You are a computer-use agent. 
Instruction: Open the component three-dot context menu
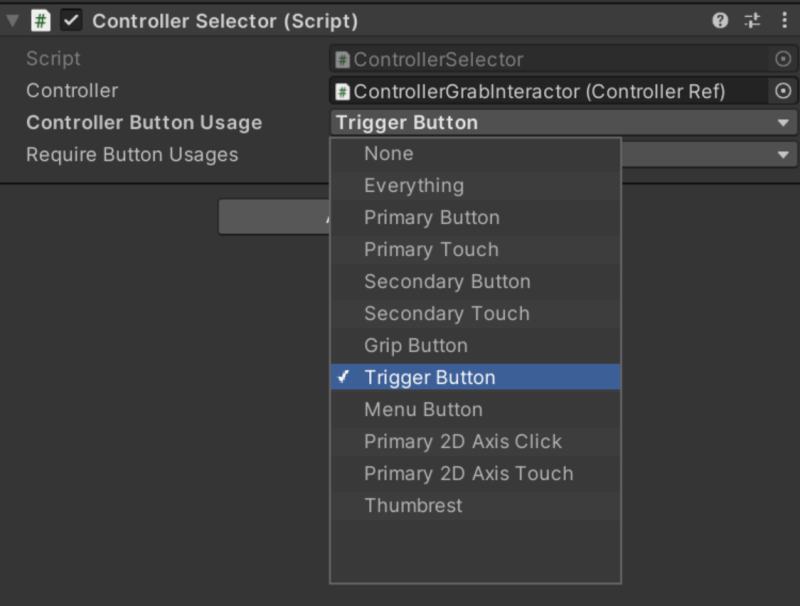(784, 20)
